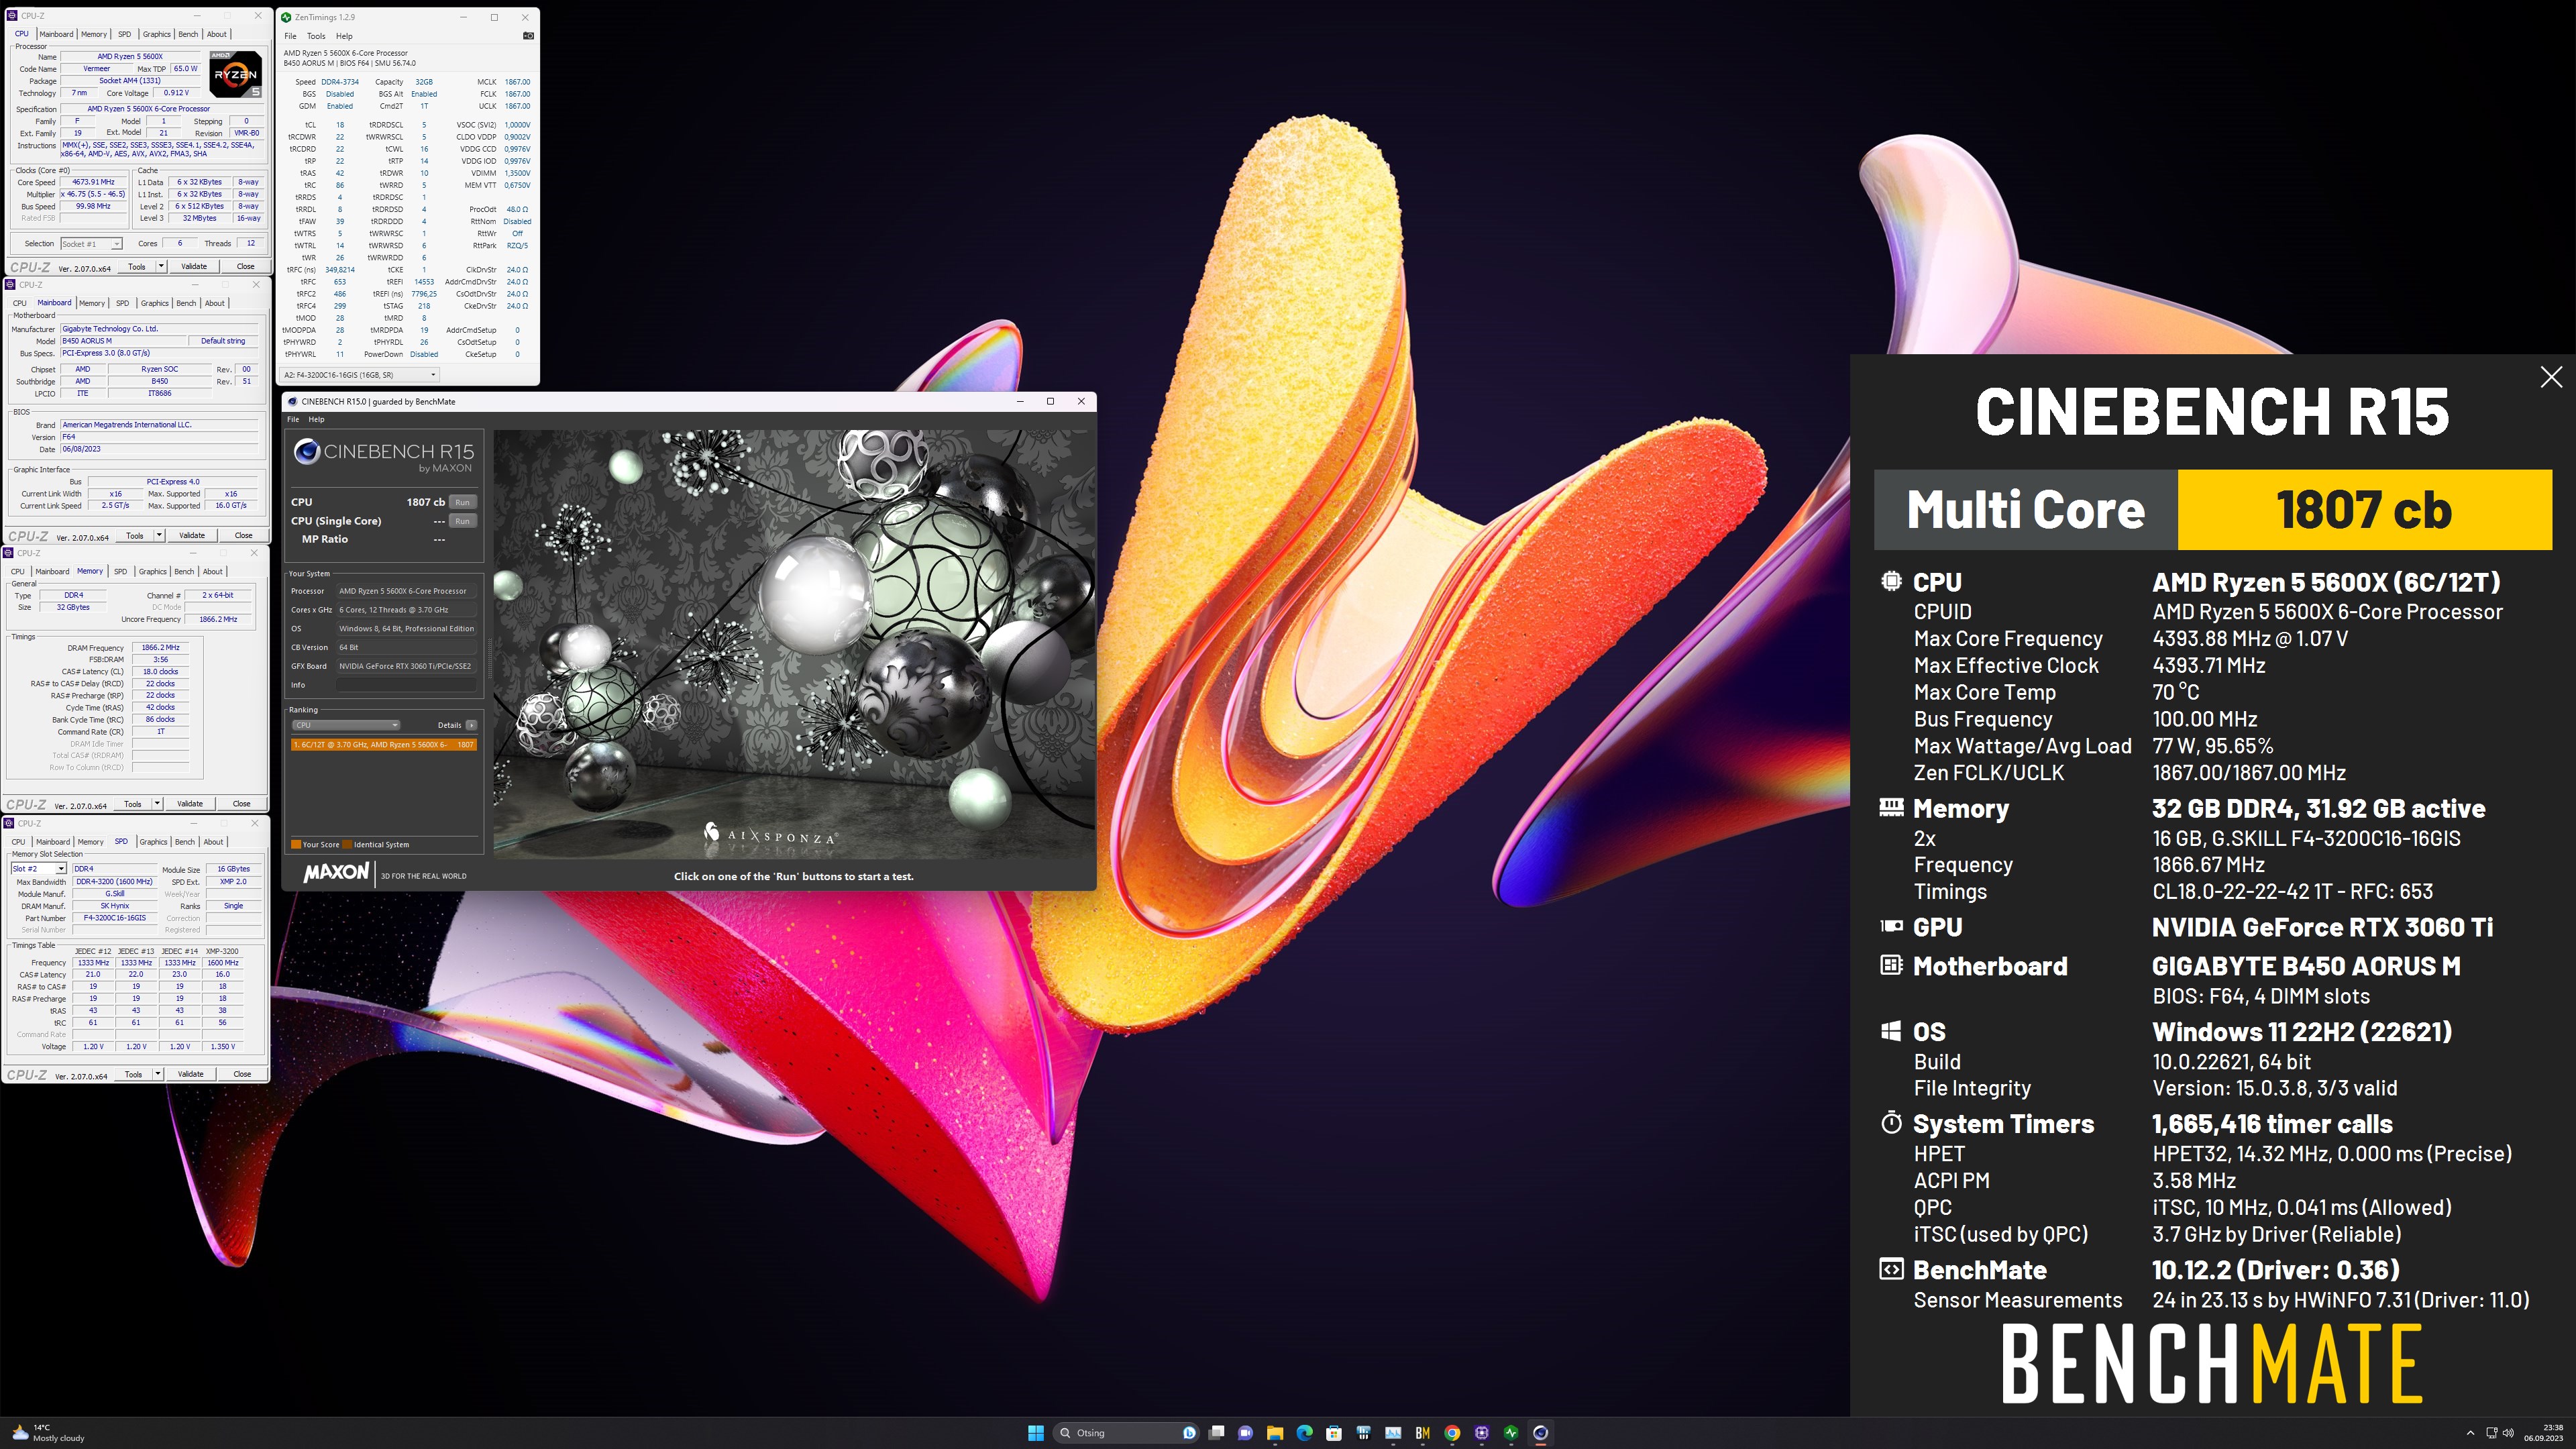2576x1449 pixels.
Task: Click the MAXON logo in Cinebench
Action: (336, 872)
